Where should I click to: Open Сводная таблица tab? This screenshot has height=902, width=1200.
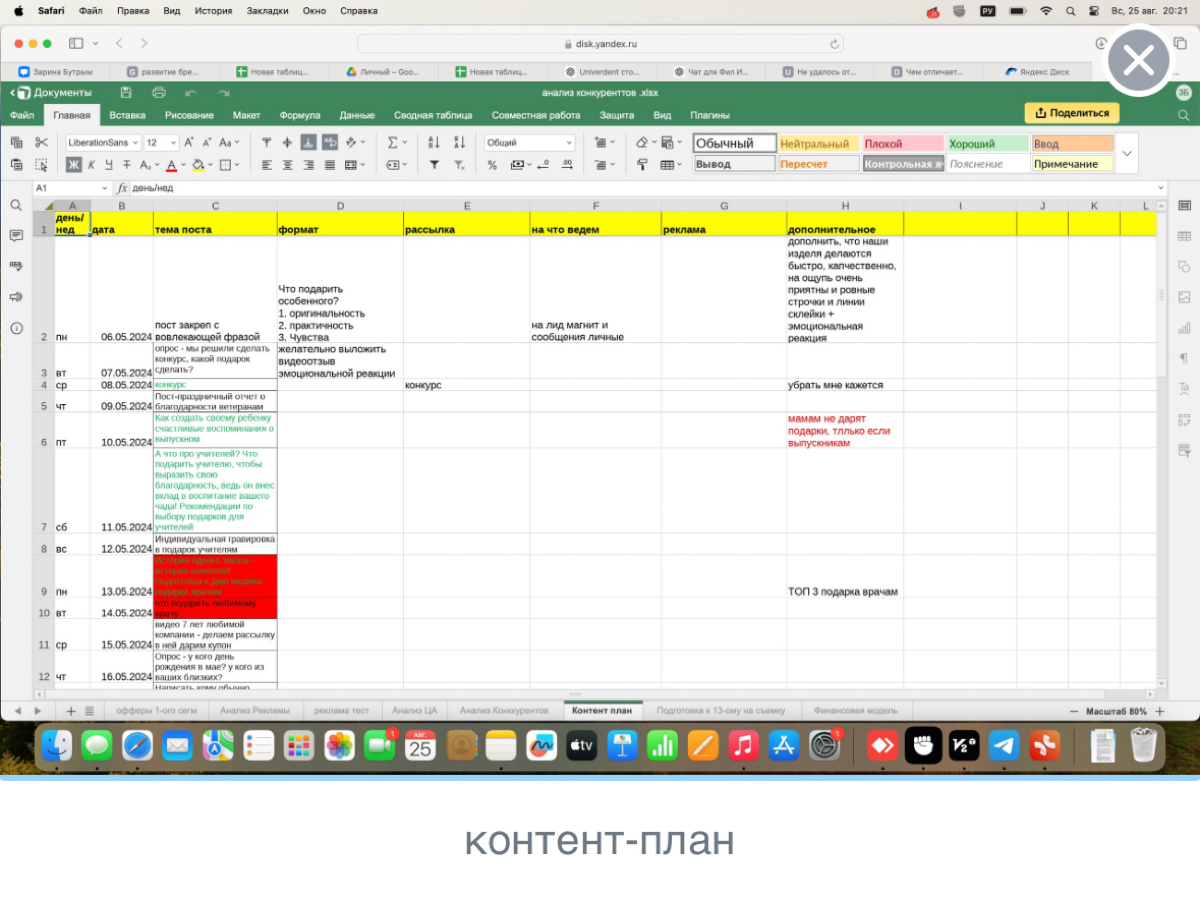pos(433,115)
